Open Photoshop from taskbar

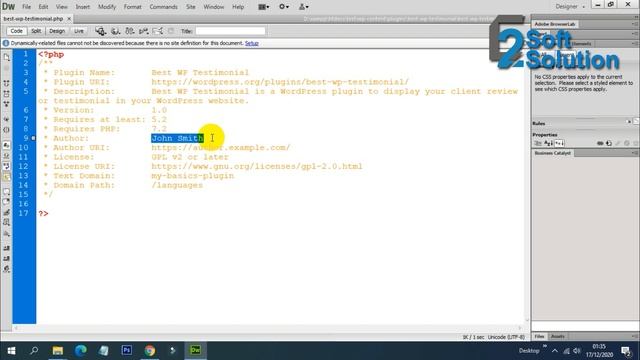point(127,350)
